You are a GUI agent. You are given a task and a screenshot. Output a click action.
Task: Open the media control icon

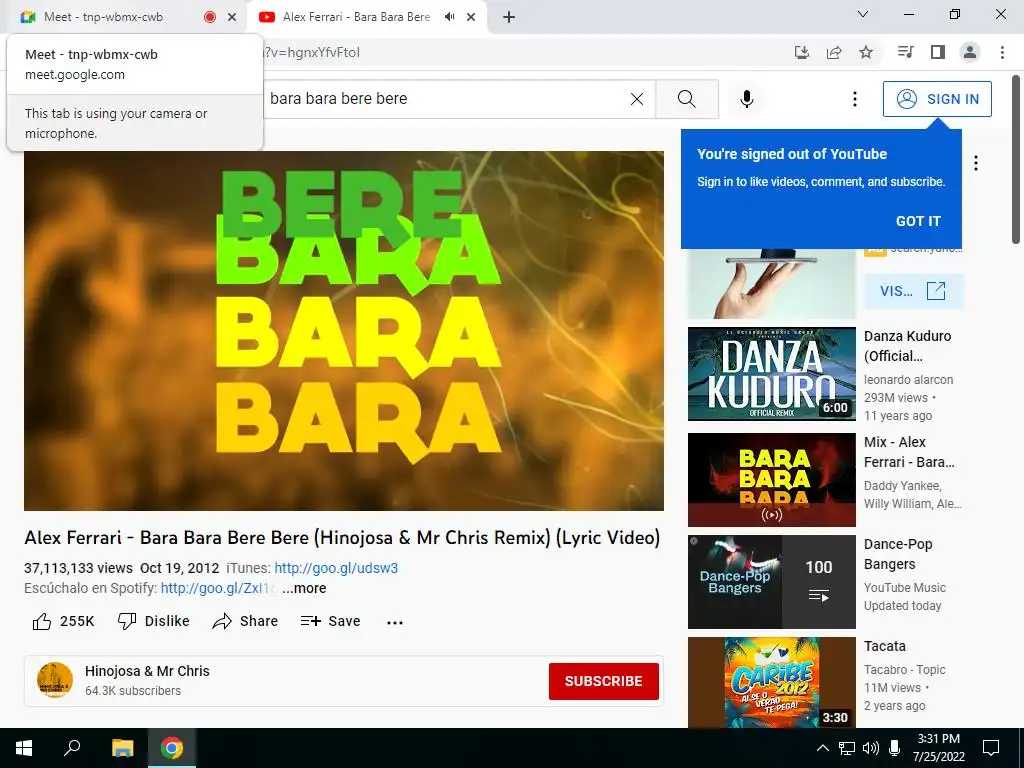[x=905, y=52]
